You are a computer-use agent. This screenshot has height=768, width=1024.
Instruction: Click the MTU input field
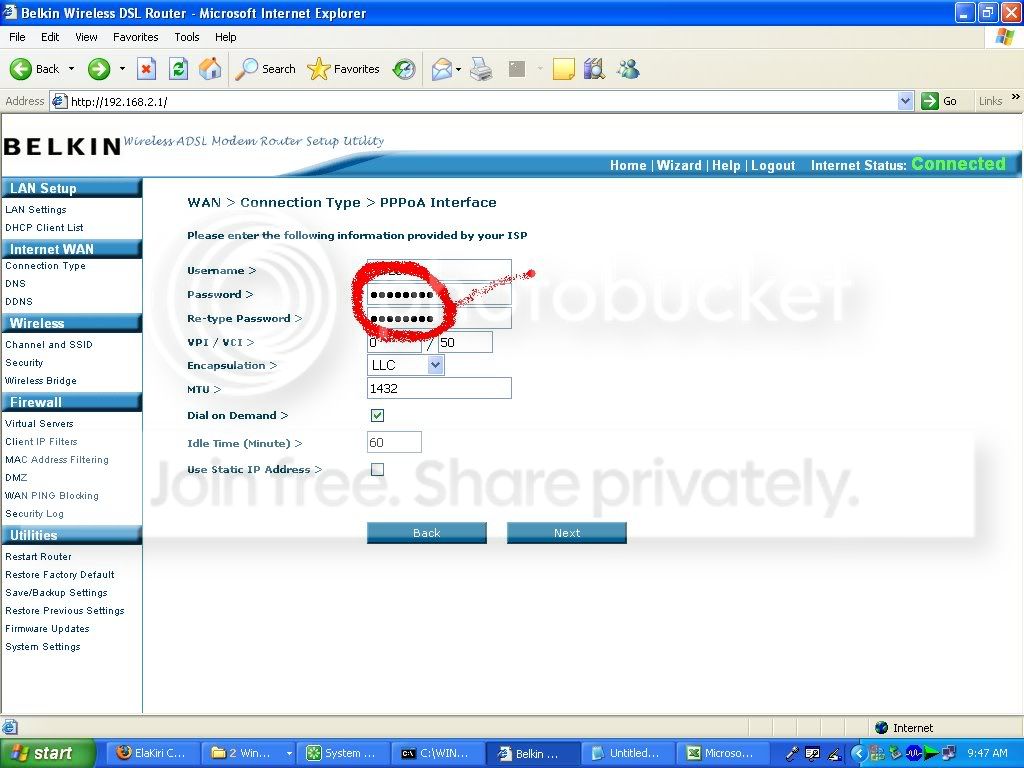coord(440,389)
